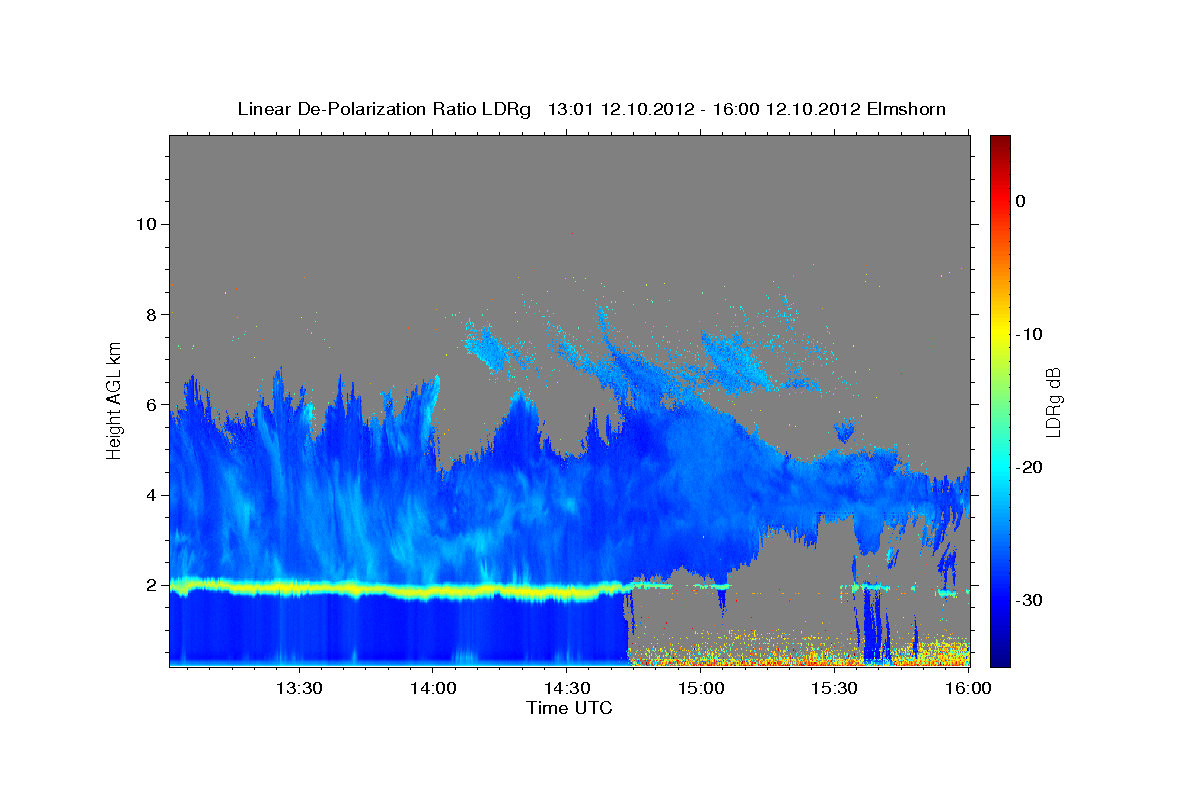Click the colorbar tick label -10

click(x=1029, y=334)
